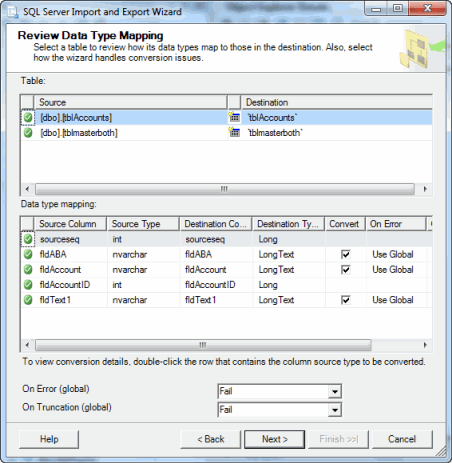The width and height of the screenshot is (452, 463).
Task: Click the wizard icon in the title bar
Action: [13, 12]
